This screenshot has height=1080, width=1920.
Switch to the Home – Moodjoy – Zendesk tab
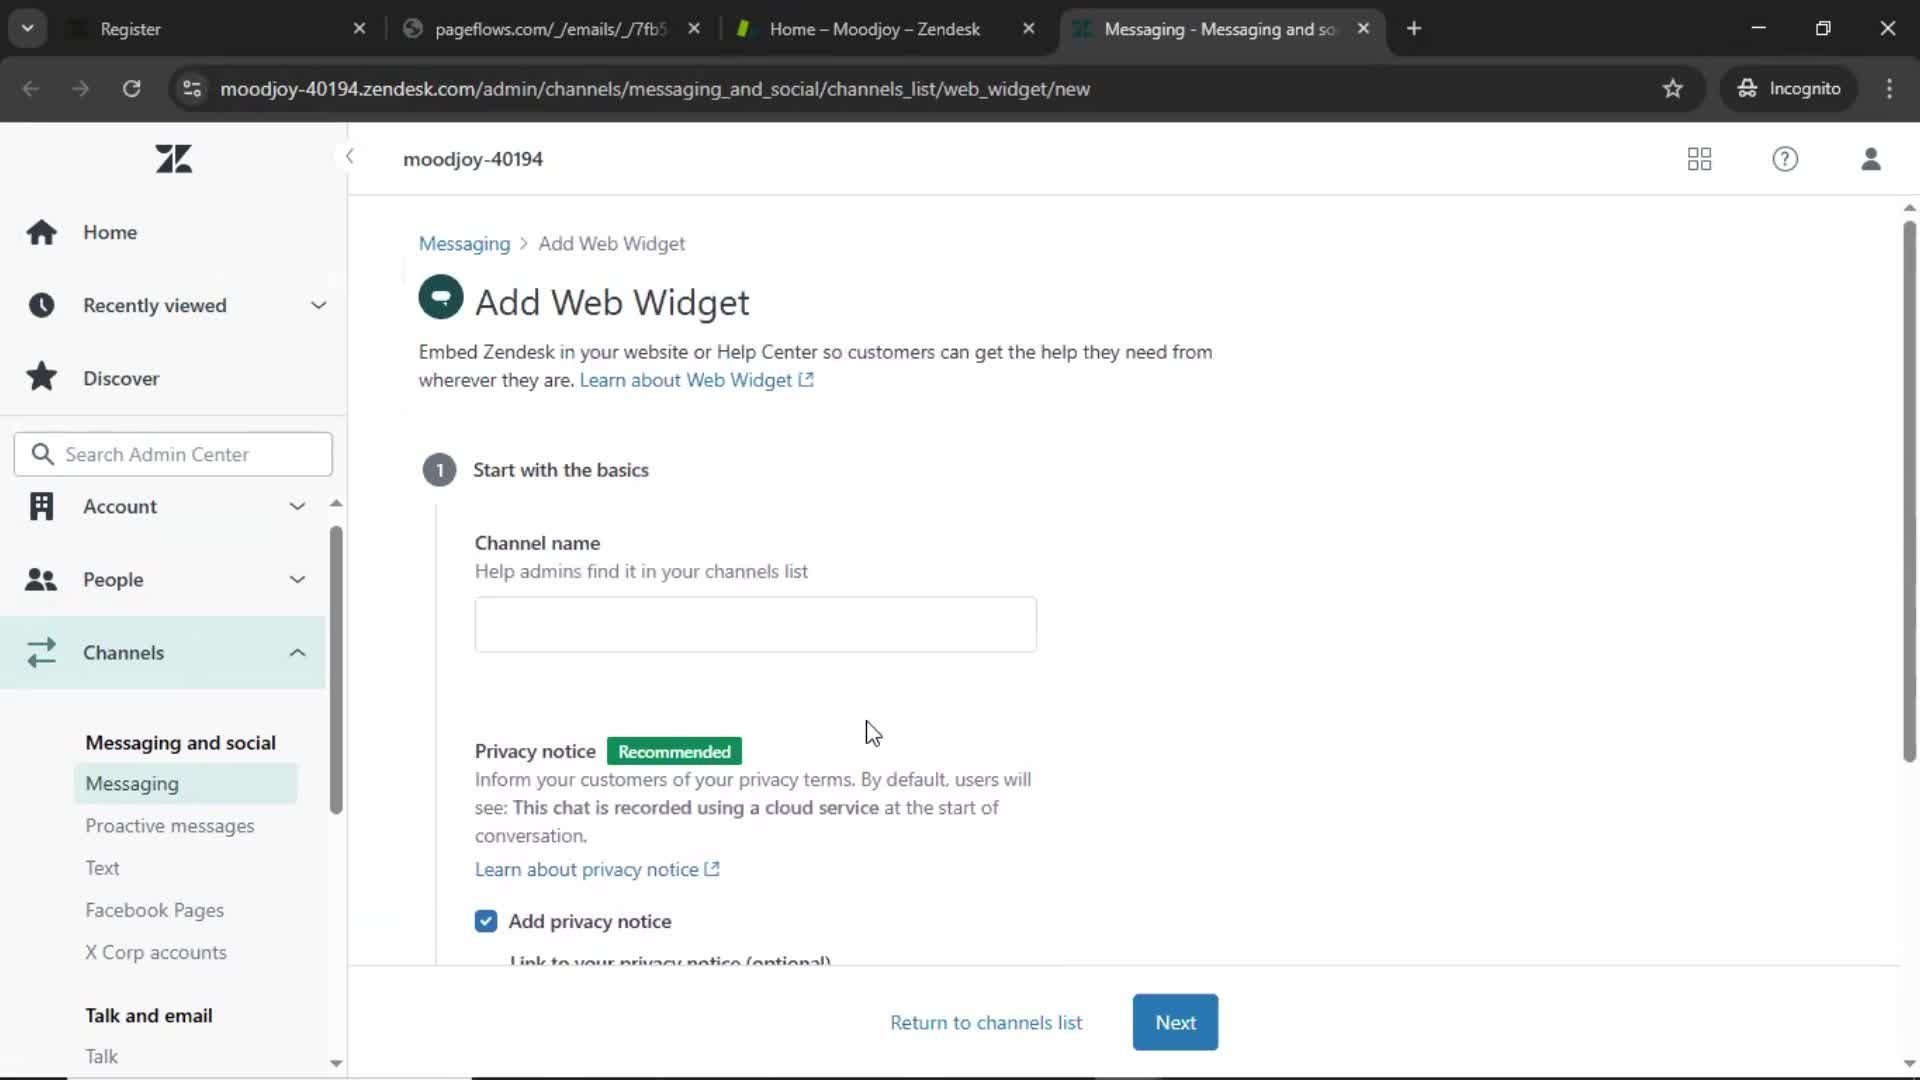pos(886,29)
